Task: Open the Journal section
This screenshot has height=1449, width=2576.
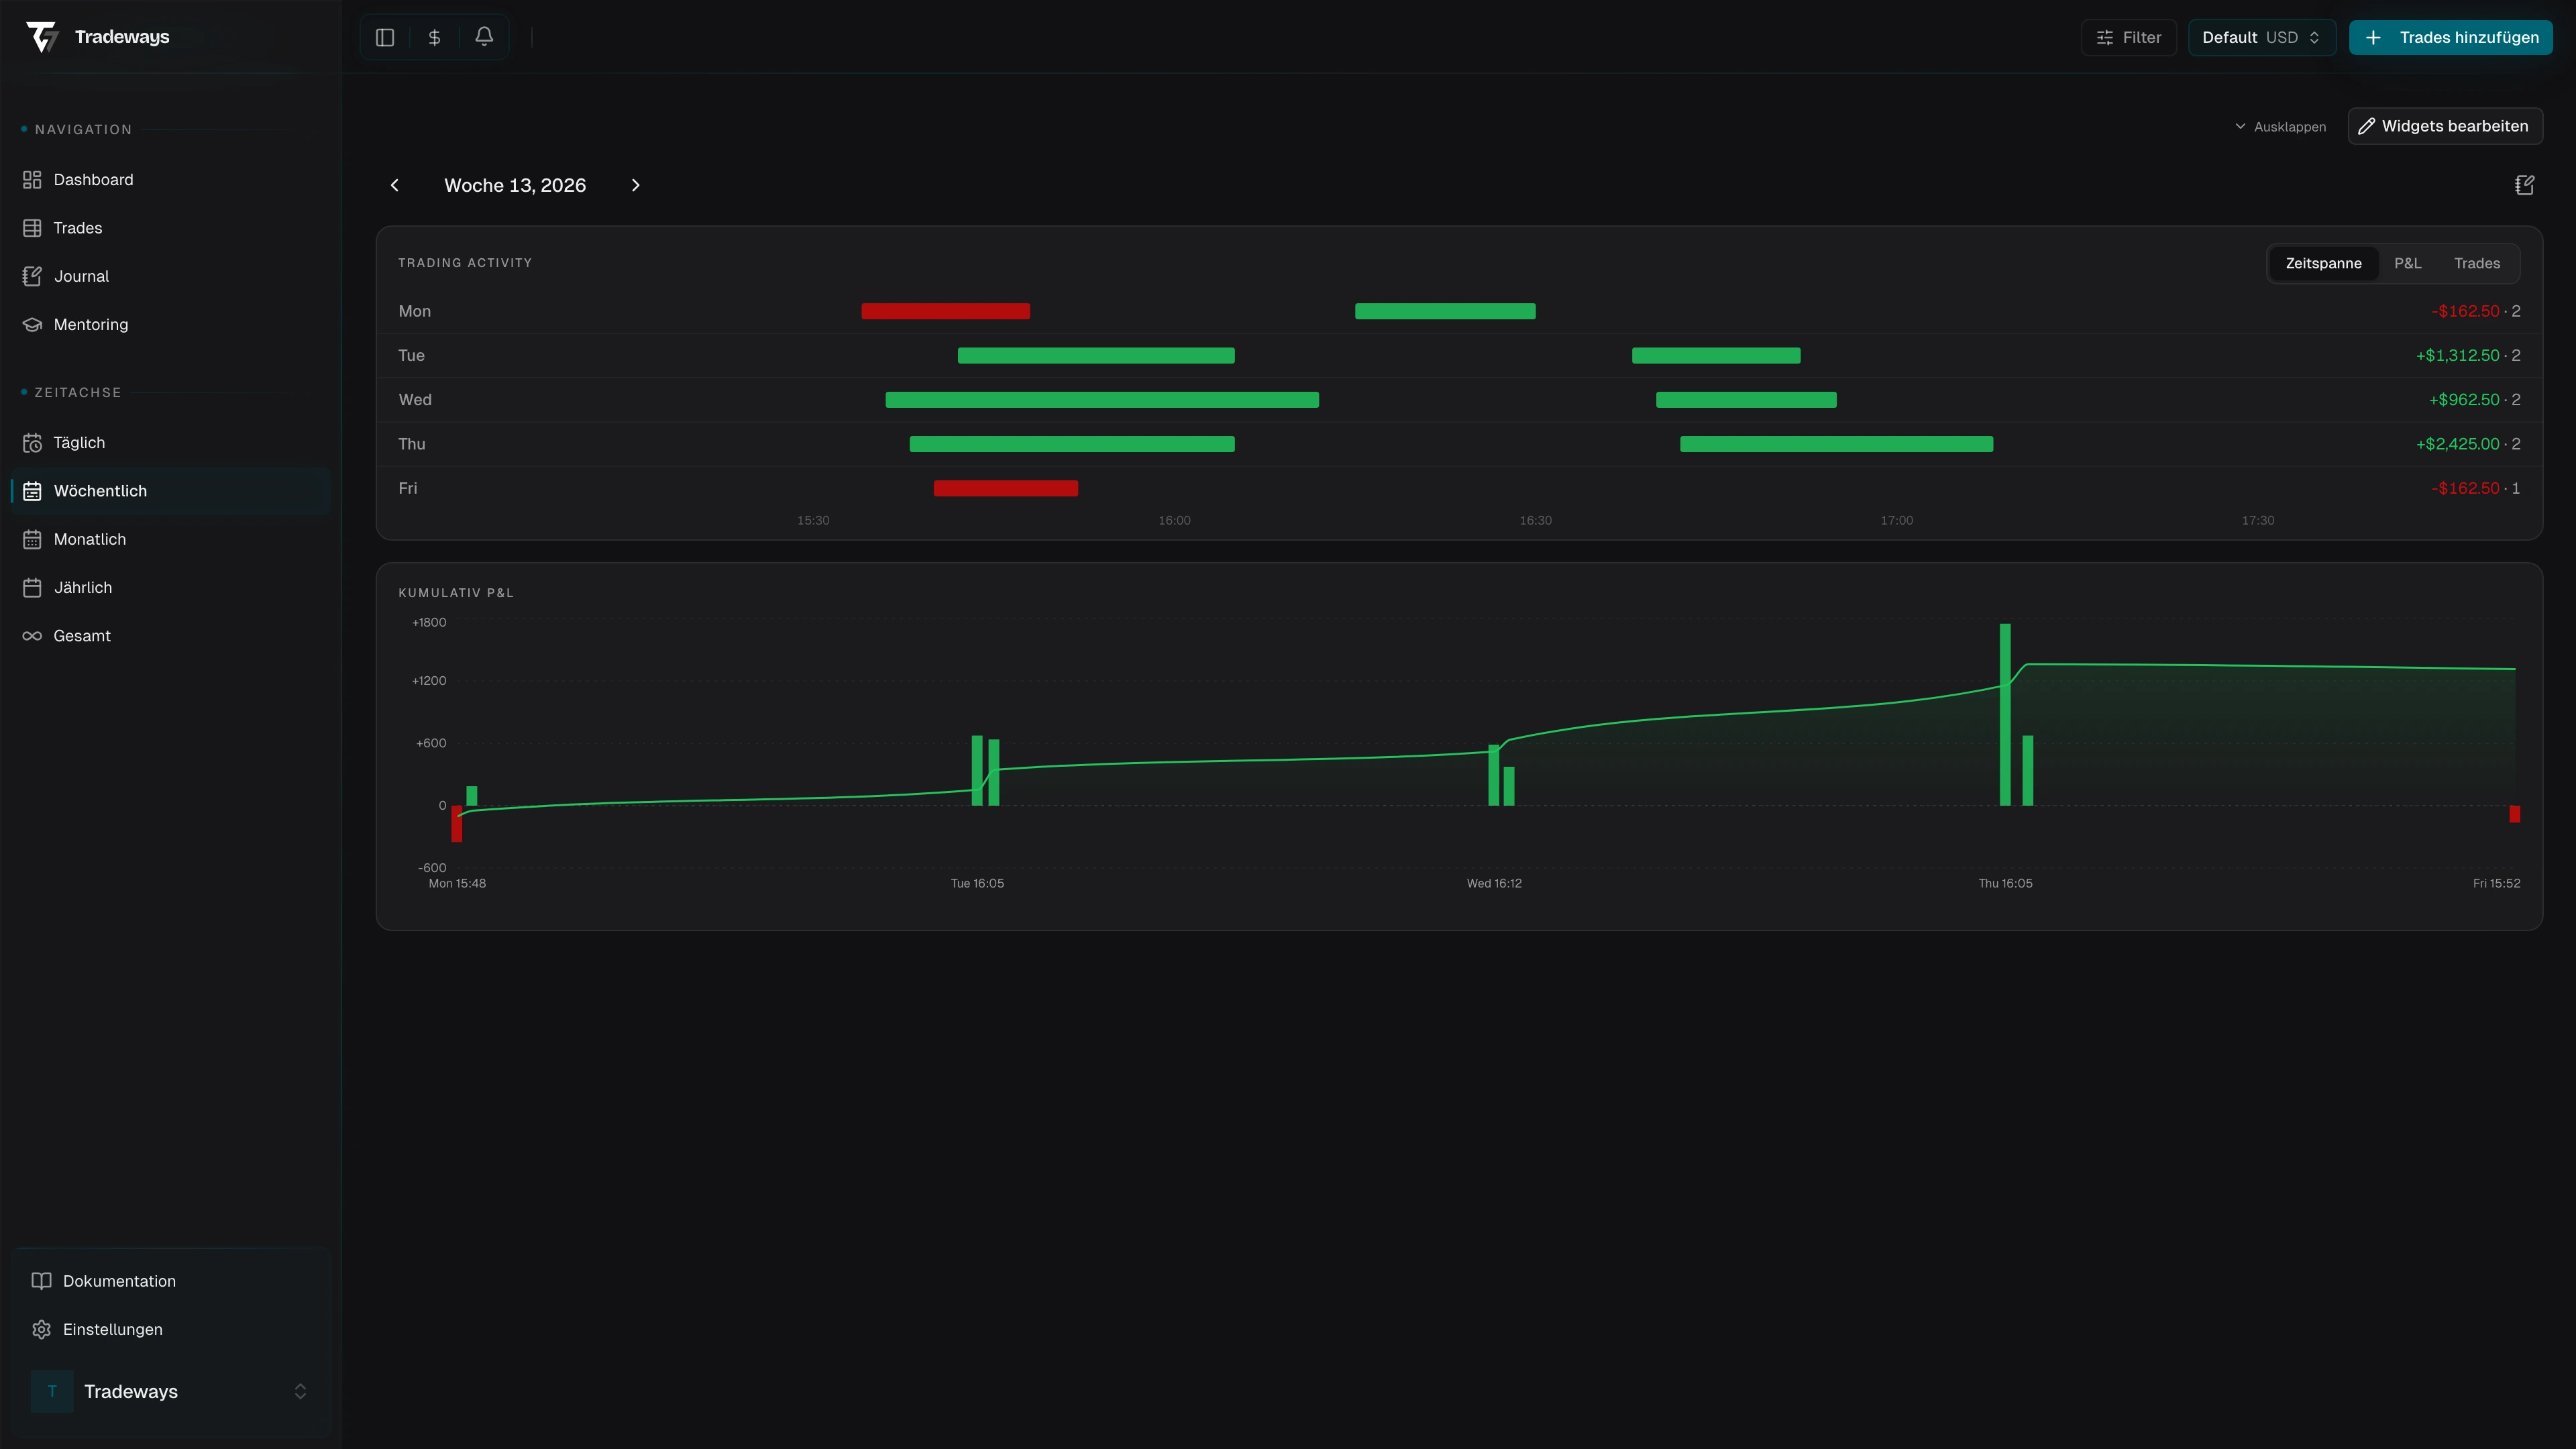Action: (x=80, y=276)
